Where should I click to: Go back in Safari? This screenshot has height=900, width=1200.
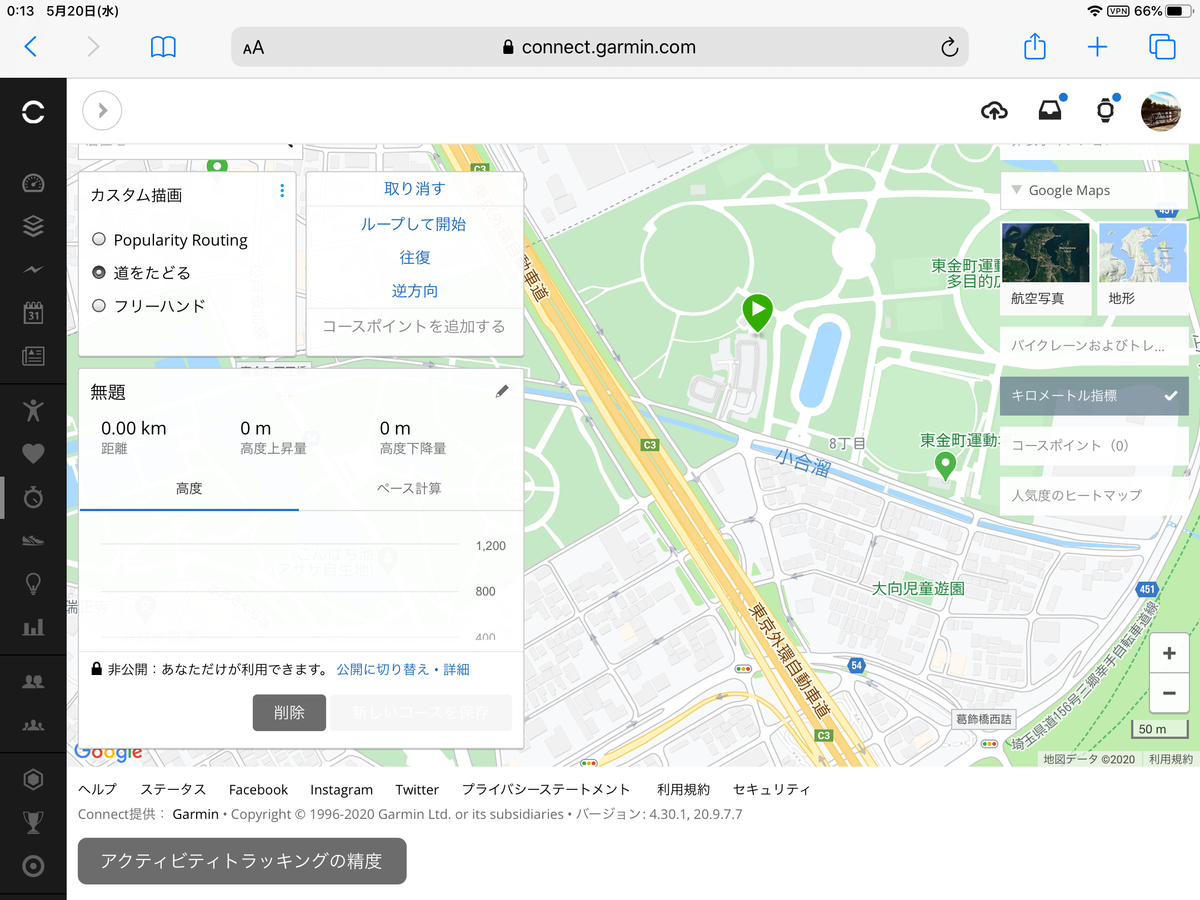[x=30, y=46]
